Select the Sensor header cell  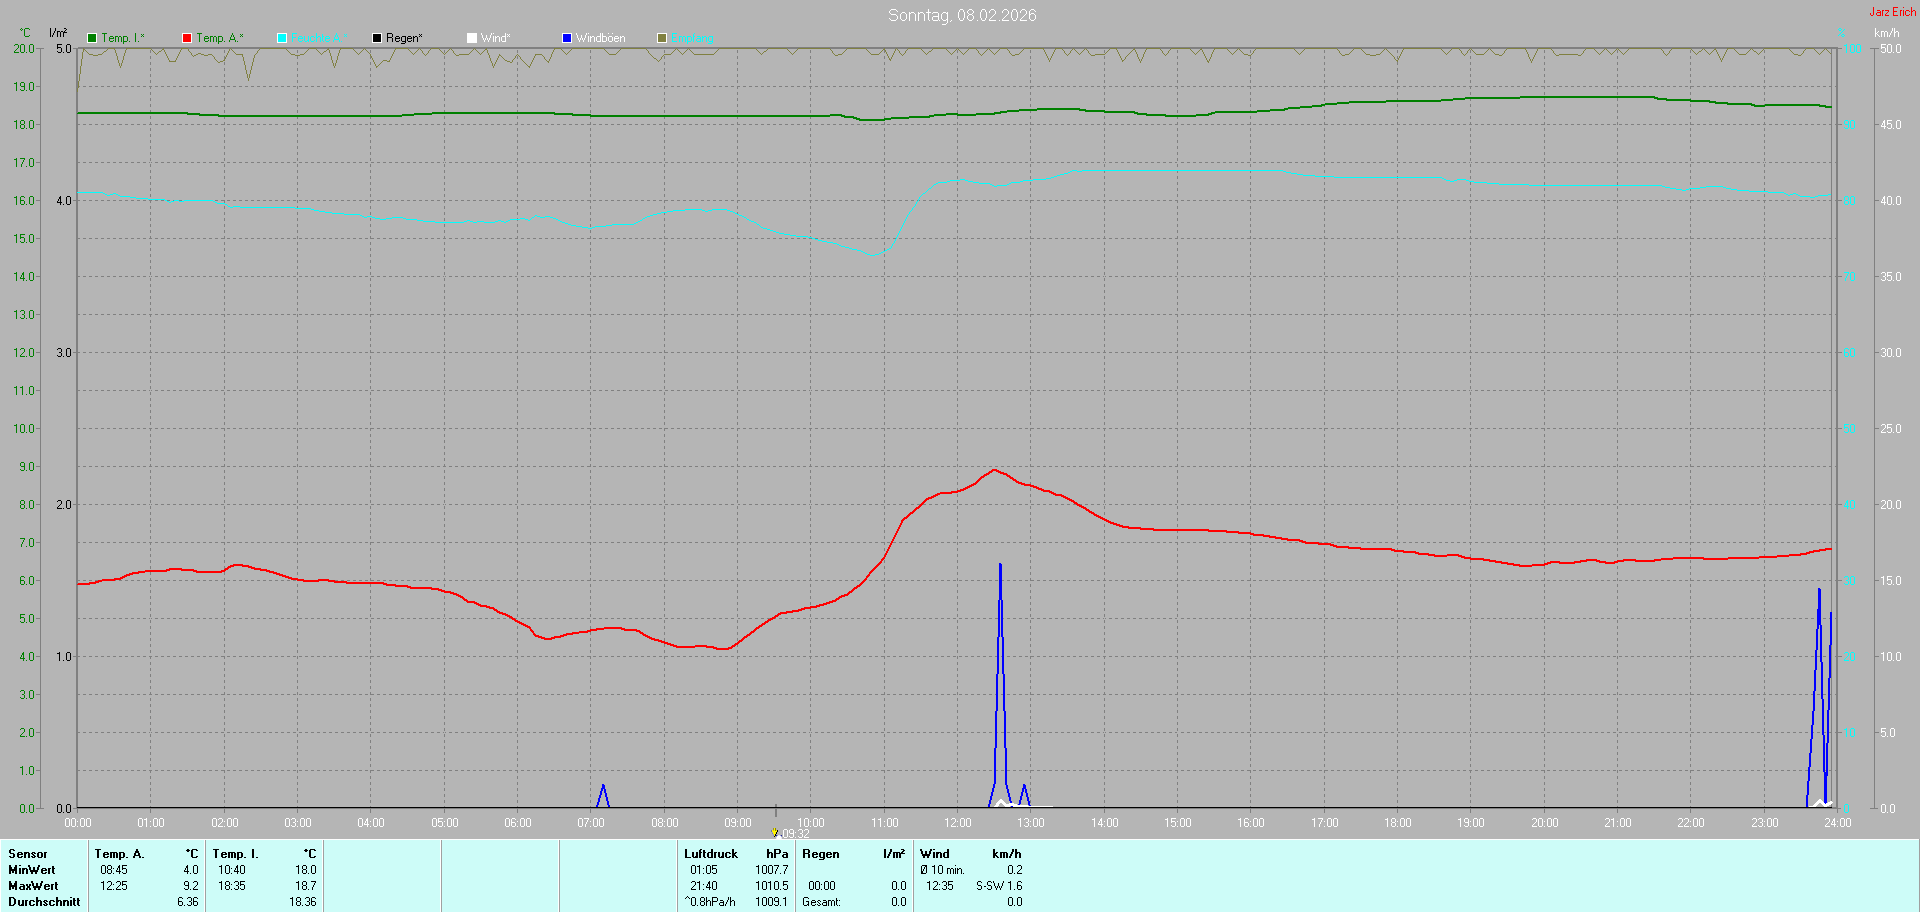(28, 854)
